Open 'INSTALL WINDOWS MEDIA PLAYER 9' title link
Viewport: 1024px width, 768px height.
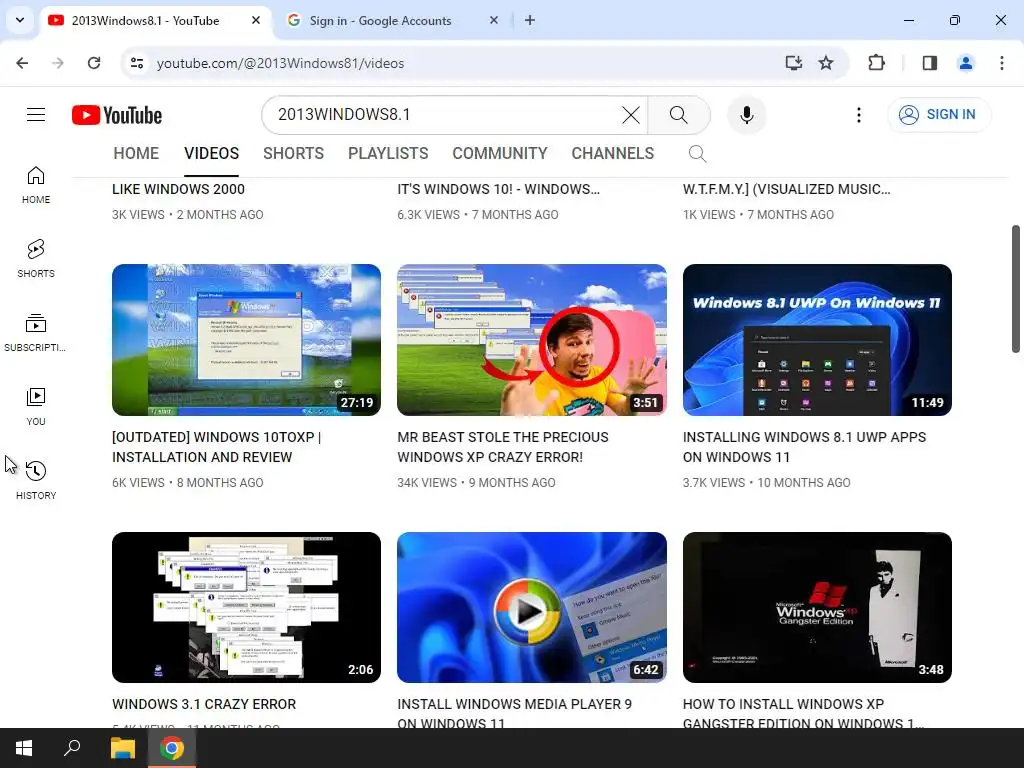515,713
